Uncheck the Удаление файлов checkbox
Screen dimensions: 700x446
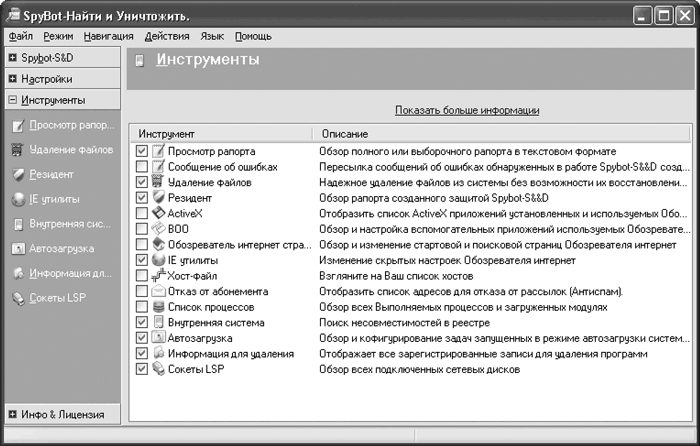(142, 183)
